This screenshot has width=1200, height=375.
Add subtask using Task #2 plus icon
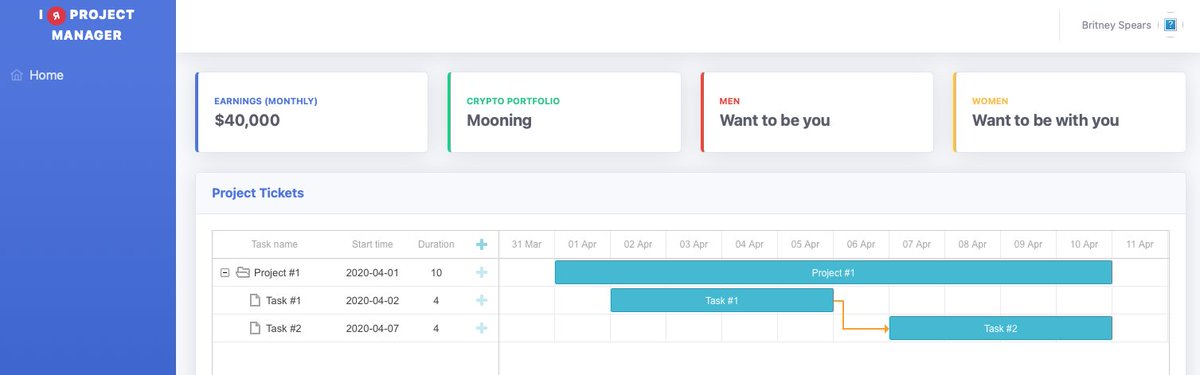click(481, 328)
